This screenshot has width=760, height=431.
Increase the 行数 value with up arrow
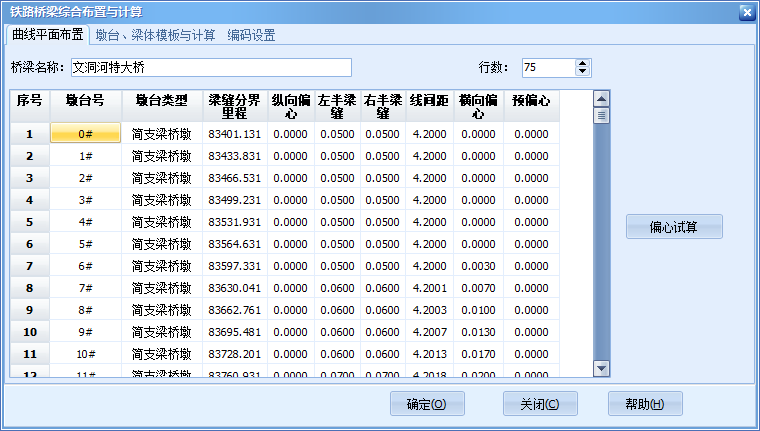click(583, 63)
